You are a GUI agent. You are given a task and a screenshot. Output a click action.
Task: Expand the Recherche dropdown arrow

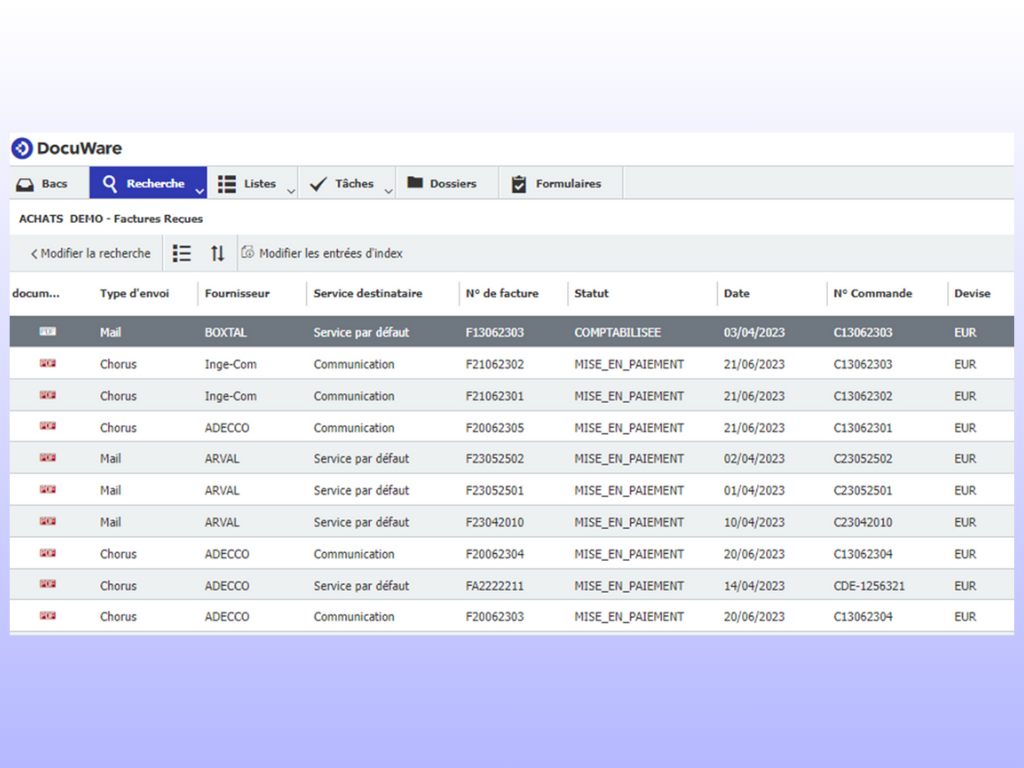[200, 191]
